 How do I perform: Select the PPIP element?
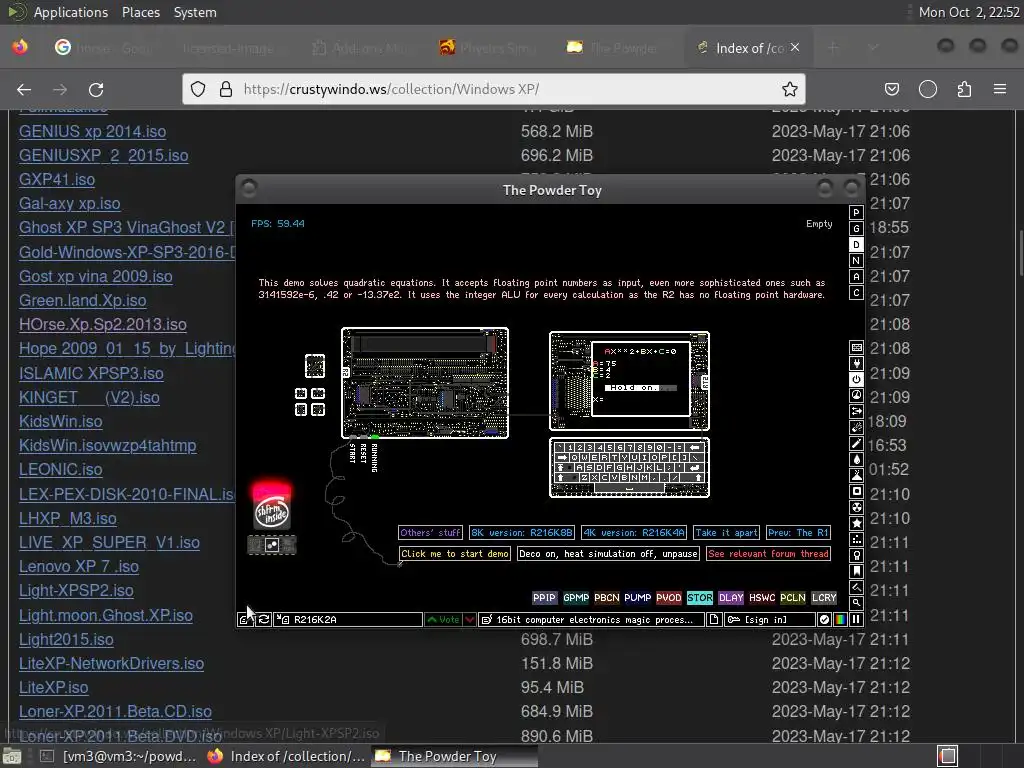(544, 598)
